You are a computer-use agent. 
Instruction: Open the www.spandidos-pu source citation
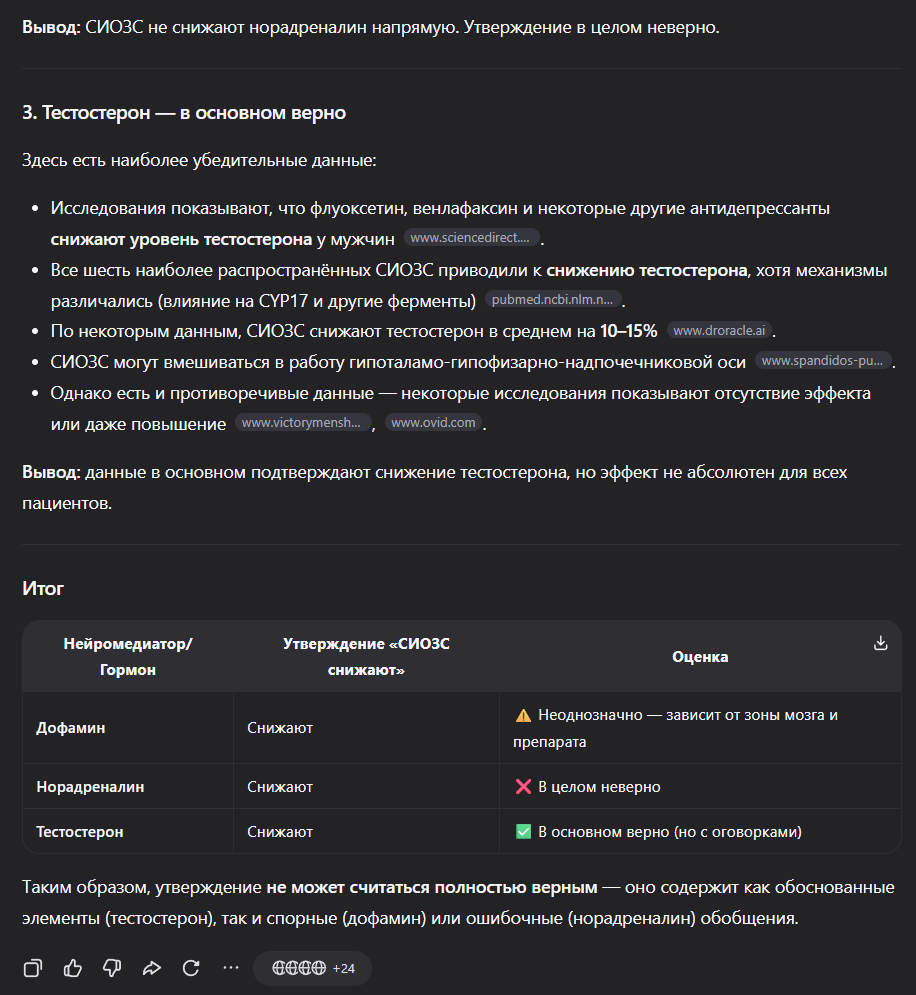coord(823,361)
